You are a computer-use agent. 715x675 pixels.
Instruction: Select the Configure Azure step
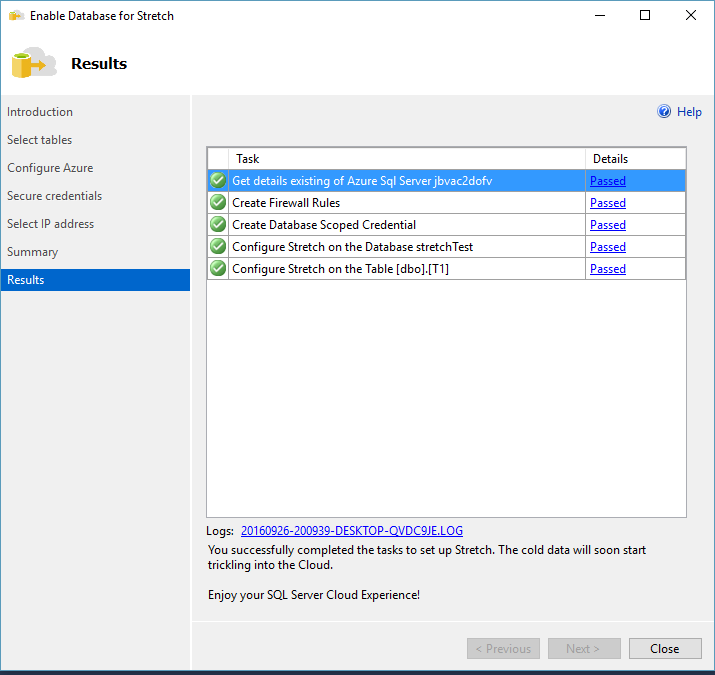50,168
